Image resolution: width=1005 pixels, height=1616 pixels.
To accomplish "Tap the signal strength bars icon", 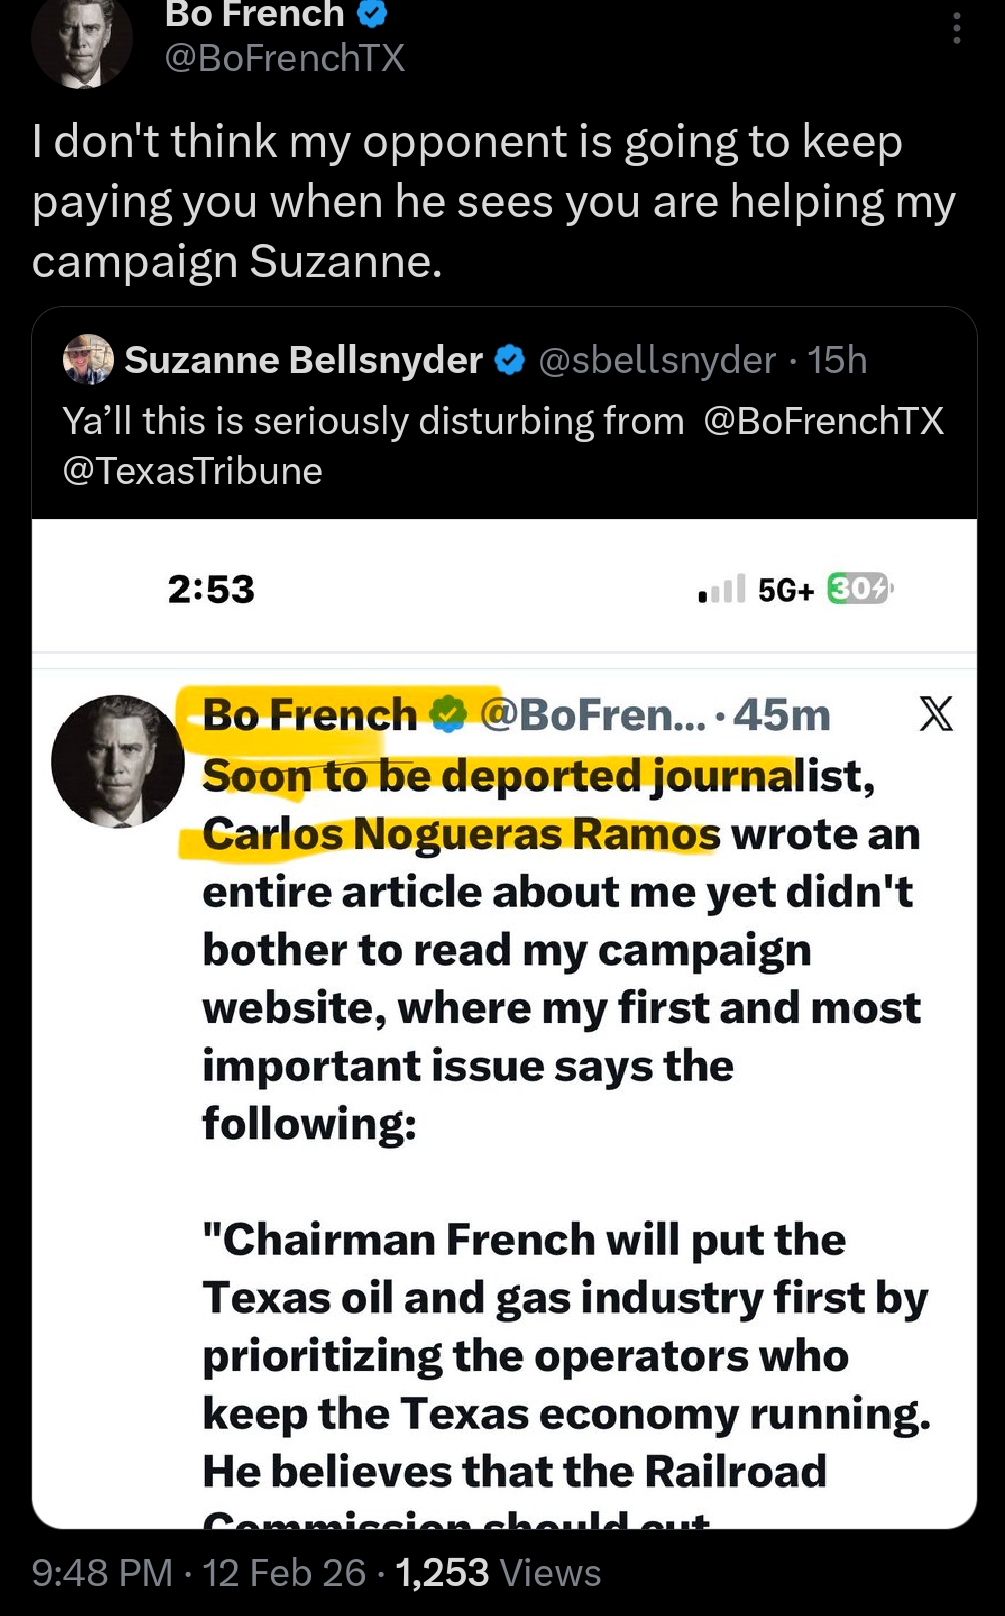I will (x=722, y=589).
